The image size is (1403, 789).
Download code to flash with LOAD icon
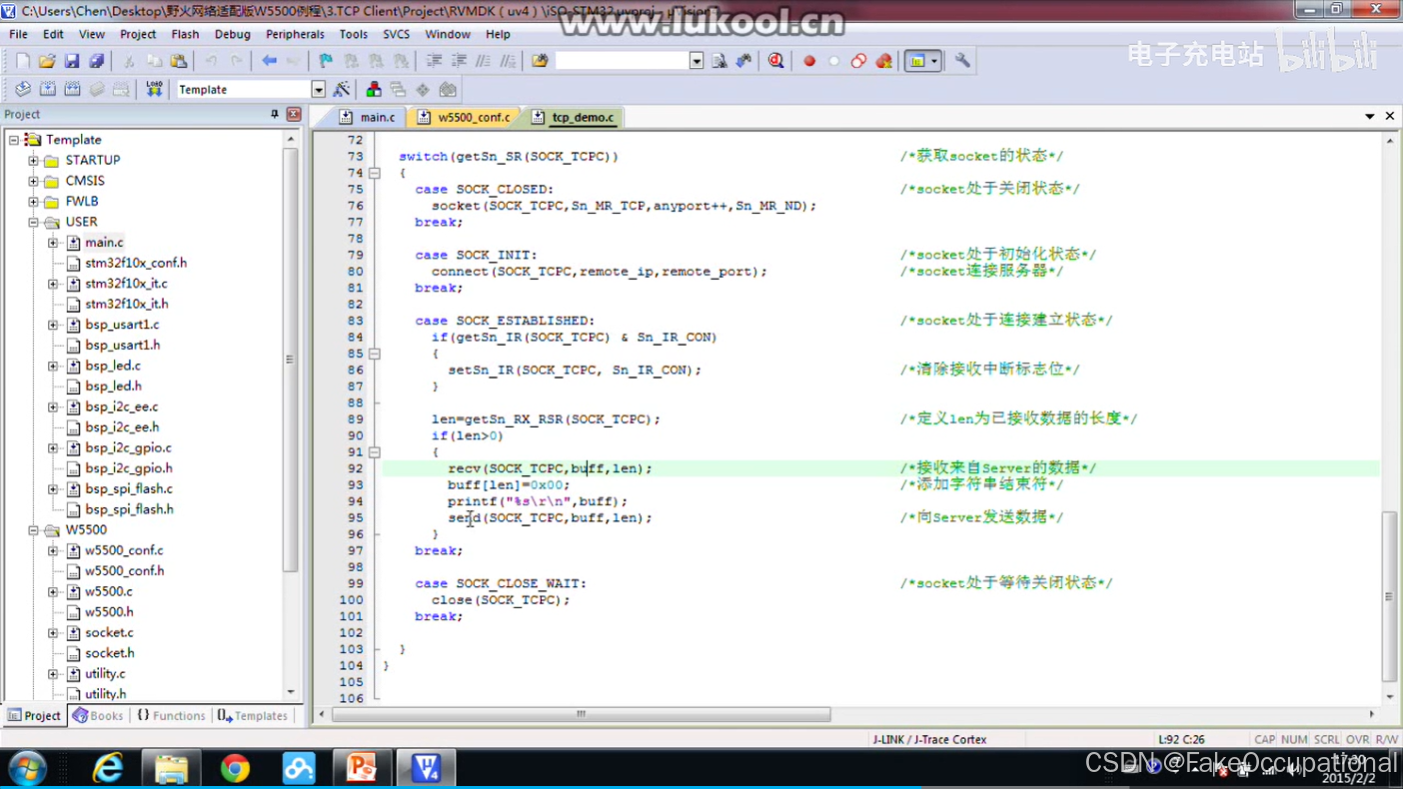pos(154,90)
